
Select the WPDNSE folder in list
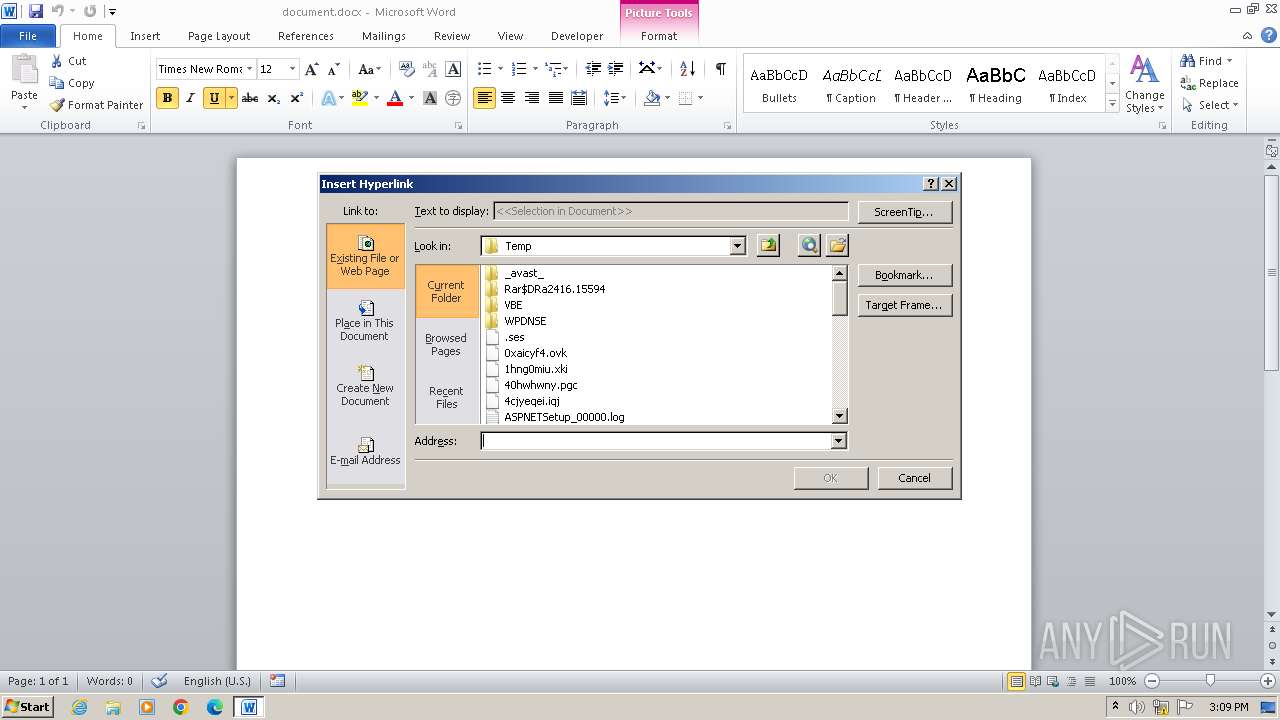click(525, 321)
